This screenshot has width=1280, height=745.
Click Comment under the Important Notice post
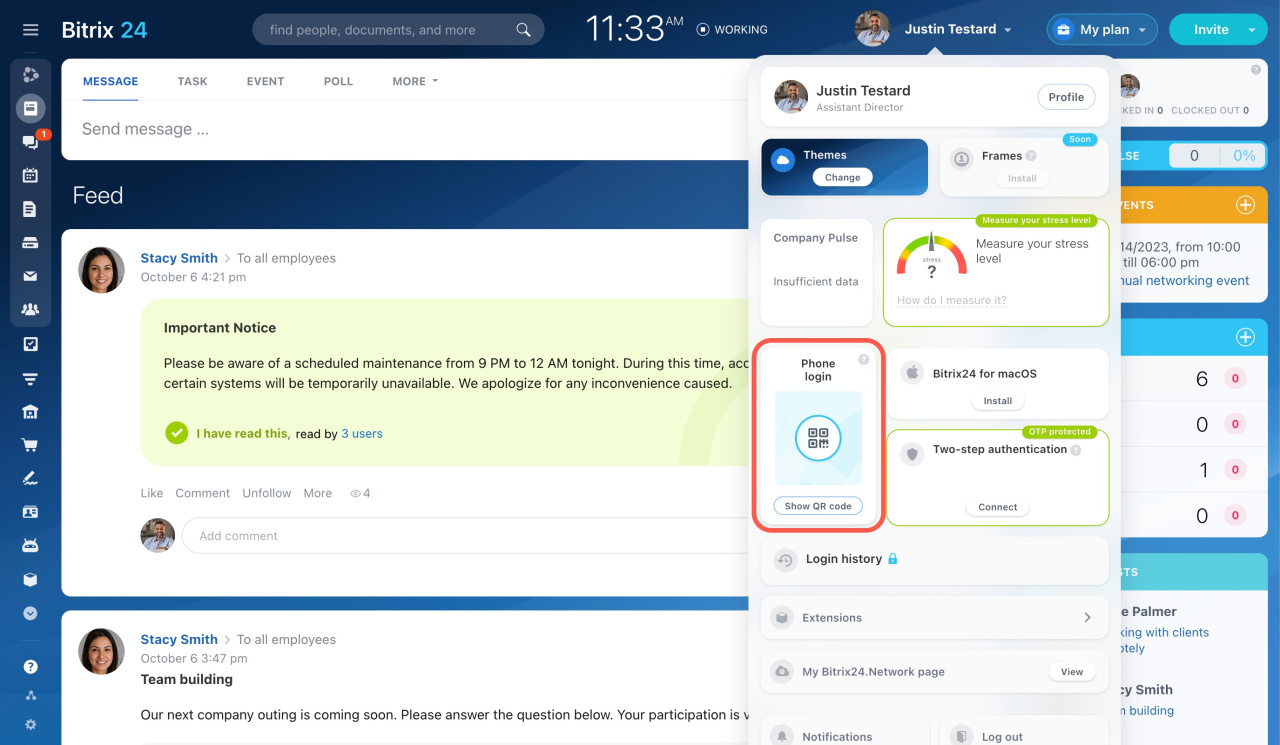point(203,493)
